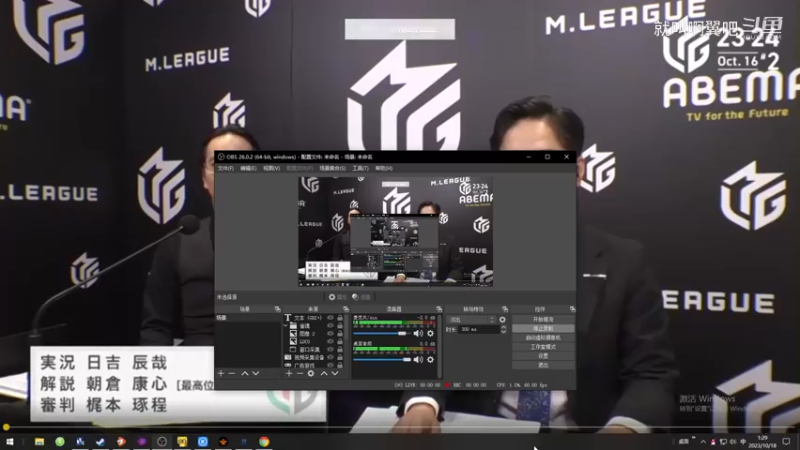Screen dimensions: 800x450
Task: Pop out the 混音器 audio mixer dock
Action: [x=439, y=309]
